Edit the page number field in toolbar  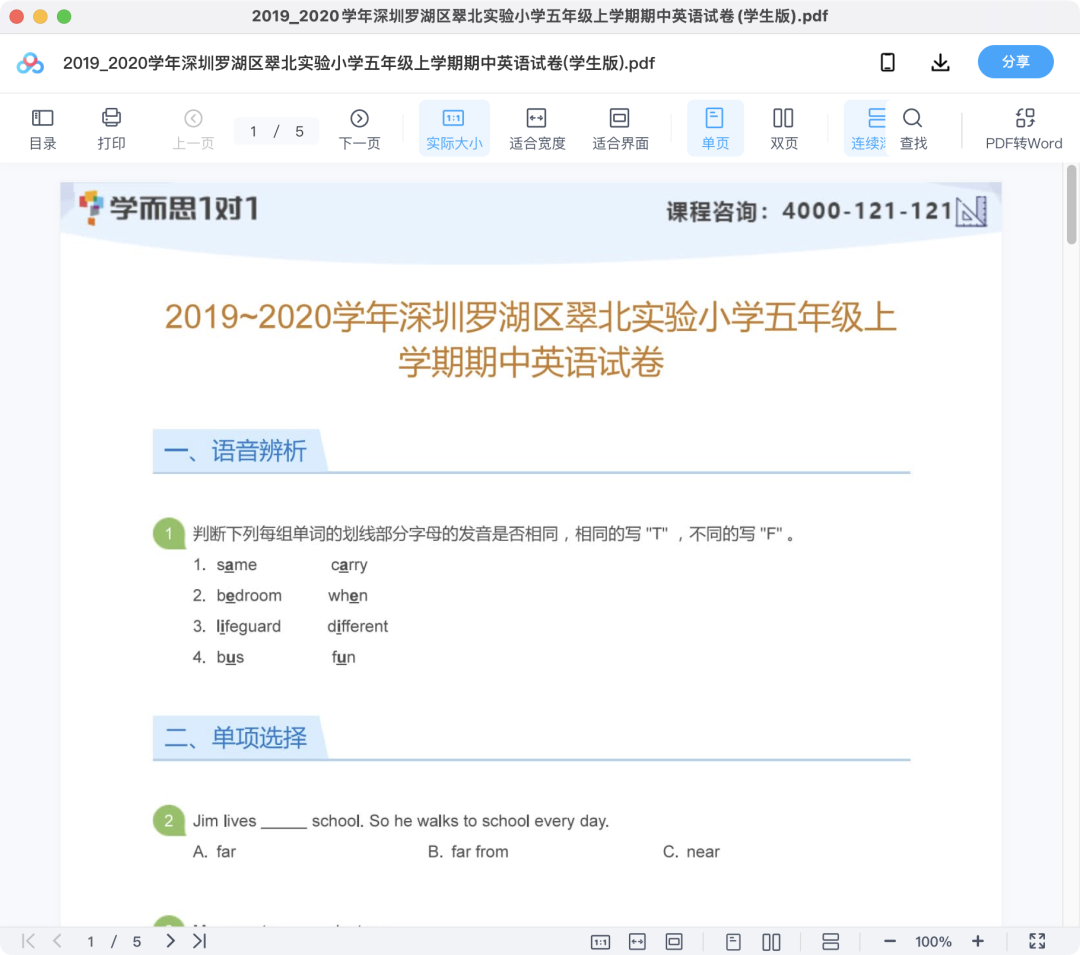pos(253,132)
